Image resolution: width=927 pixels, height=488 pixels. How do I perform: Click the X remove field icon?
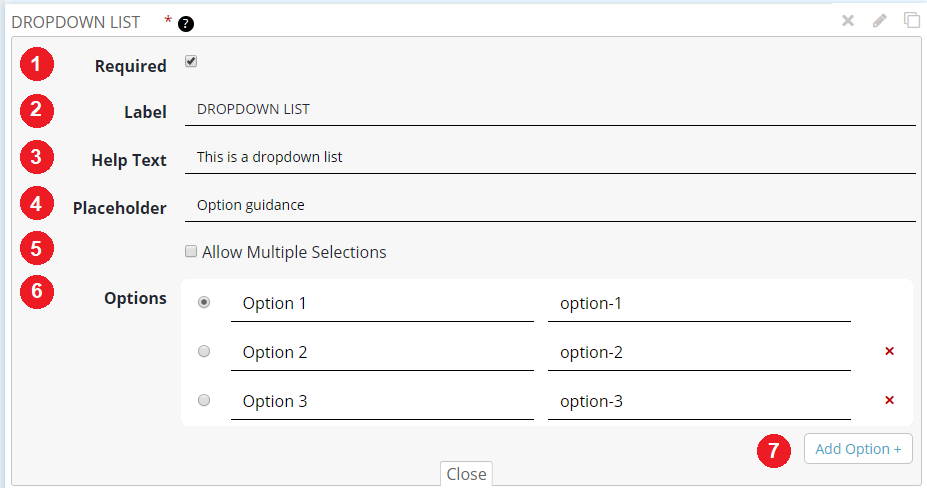tap(848, 20)
